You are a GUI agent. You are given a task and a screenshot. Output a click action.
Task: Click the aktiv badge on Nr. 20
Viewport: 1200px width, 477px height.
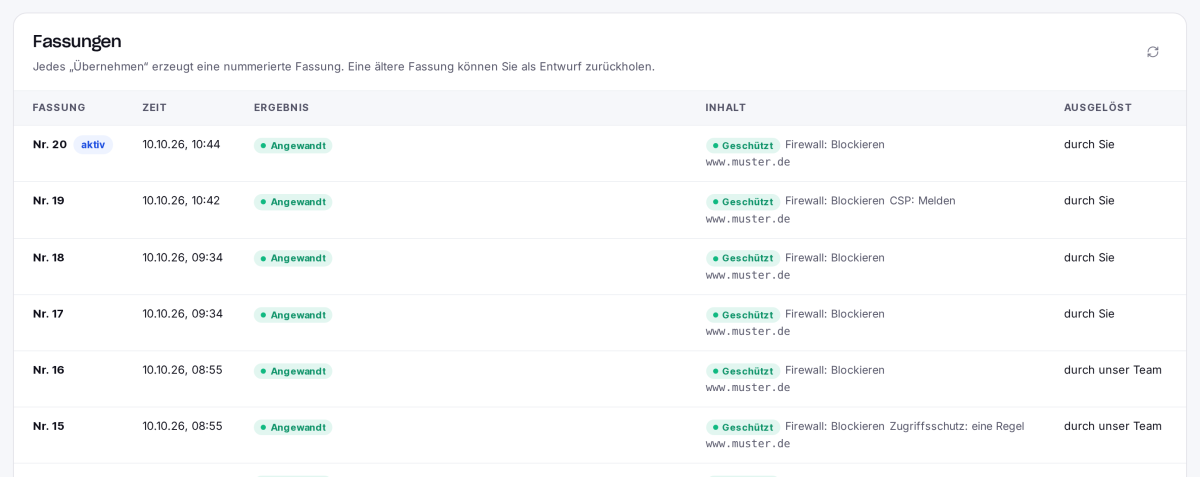coord(93,145)
